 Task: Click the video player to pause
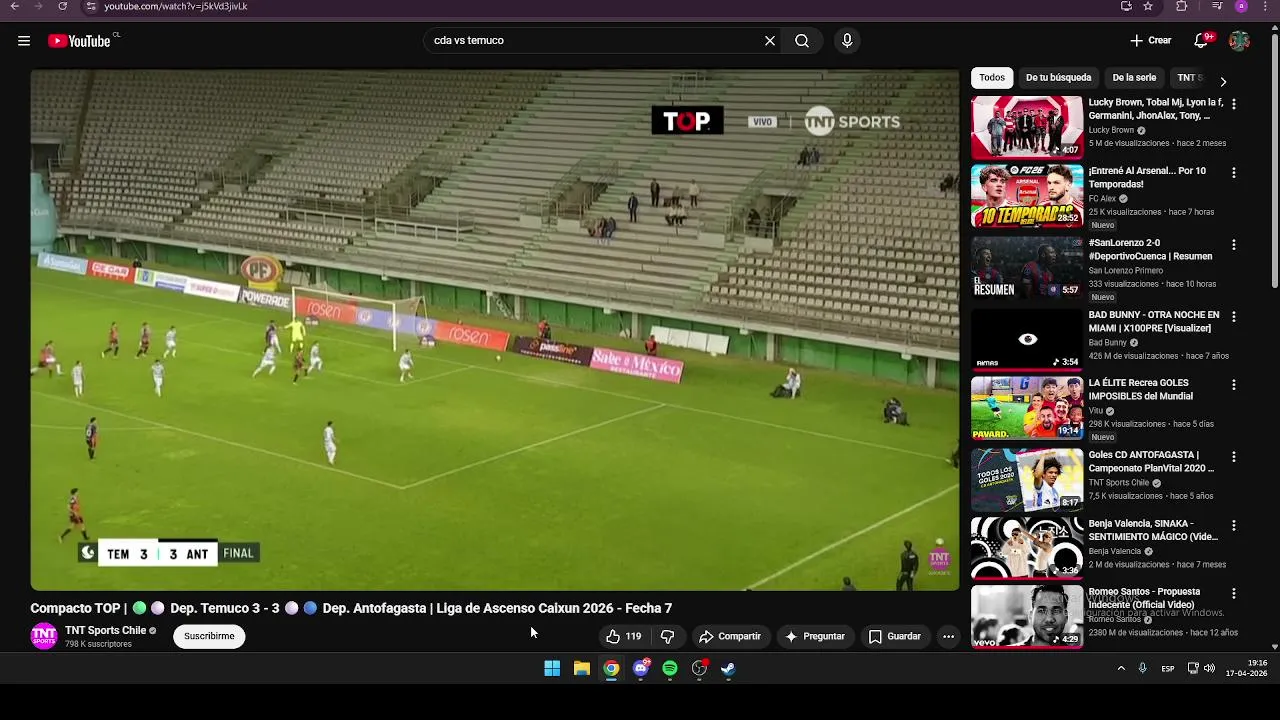click(494, 330)
